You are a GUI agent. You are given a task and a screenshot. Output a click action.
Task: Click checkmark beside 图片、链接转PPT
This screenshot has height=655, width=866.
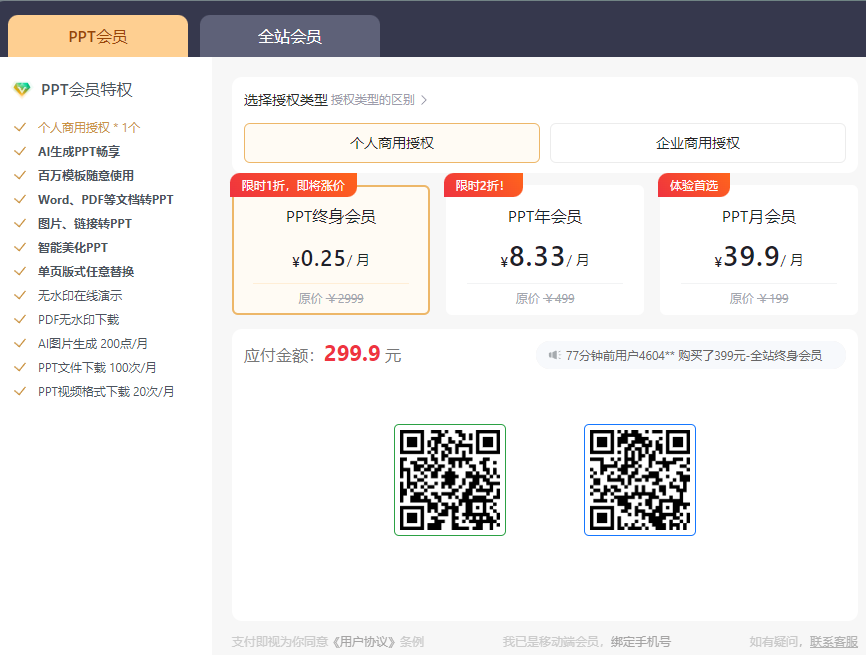click(x=20, y=224)
